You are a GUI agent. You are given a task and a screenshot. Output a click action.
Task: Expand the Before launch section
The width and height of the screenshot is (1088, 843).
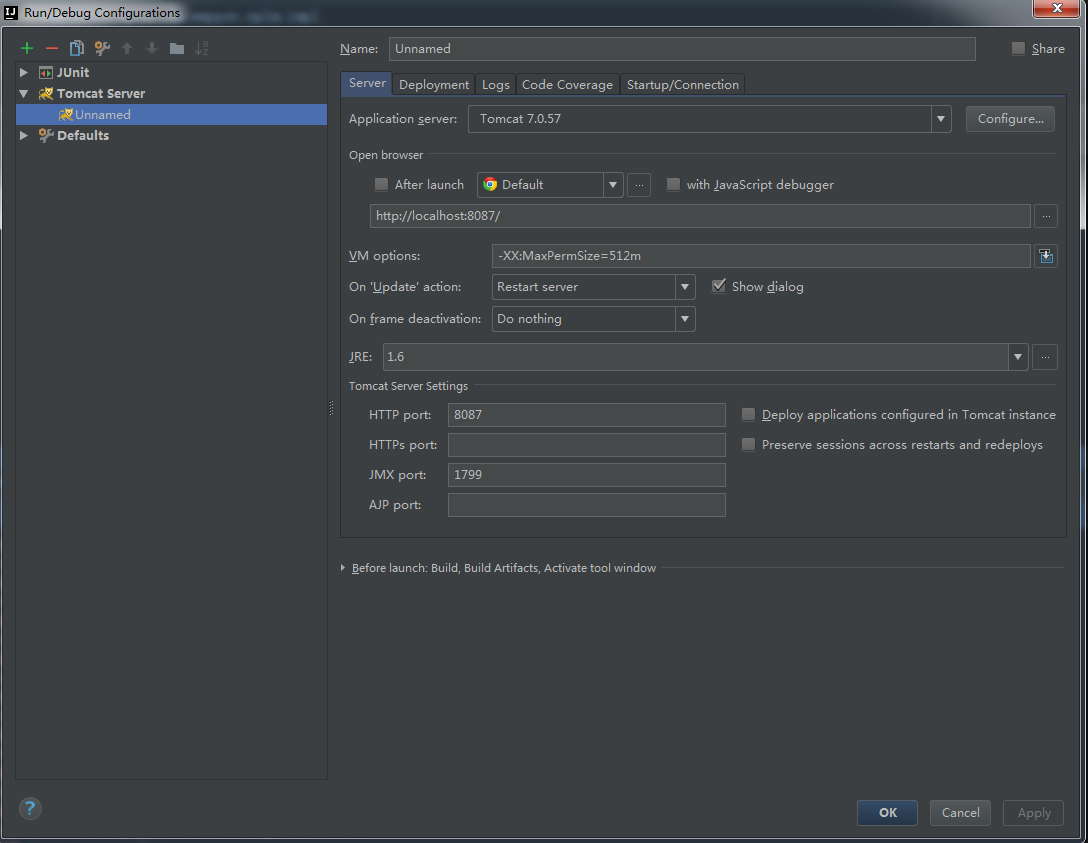point(343,568)
